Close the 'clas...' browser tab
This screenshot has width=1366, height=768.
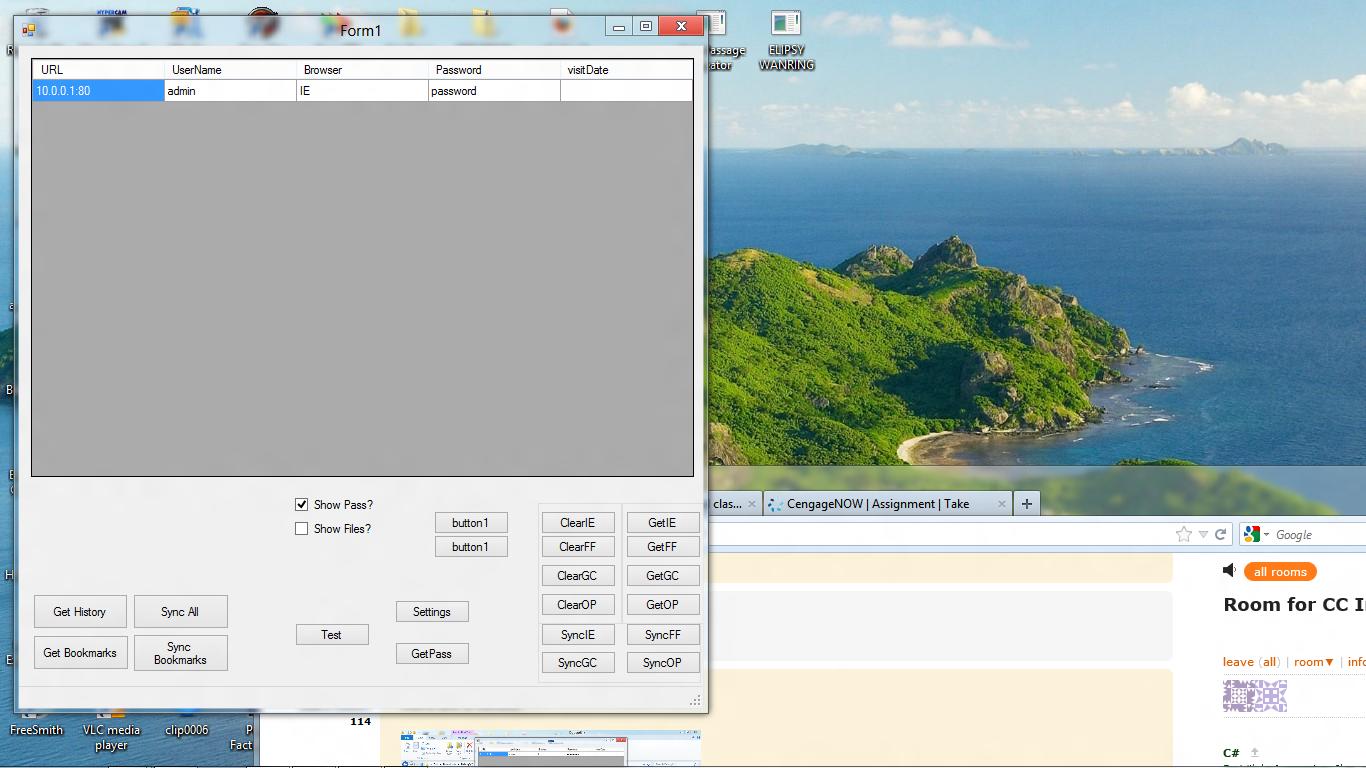(x=752, y=504)
